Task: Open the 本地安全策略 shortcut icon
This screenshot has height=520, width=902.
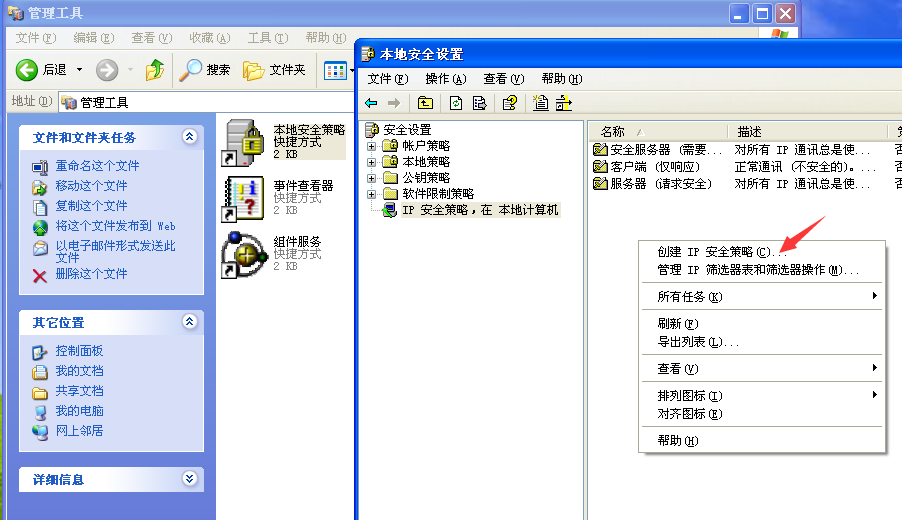Action: click(241, 142)
